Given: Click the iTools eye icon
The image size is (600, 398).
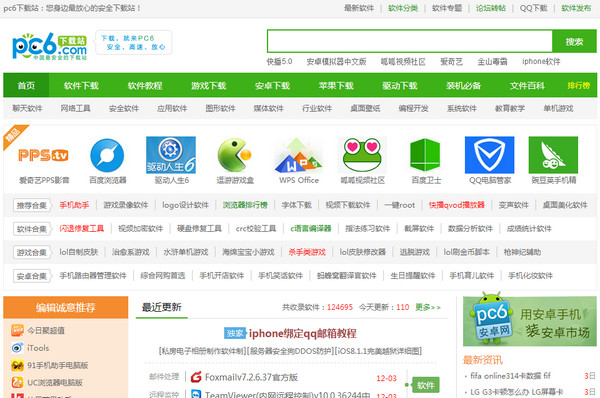Looking at the screenshot, I should (x=17, y=348).
